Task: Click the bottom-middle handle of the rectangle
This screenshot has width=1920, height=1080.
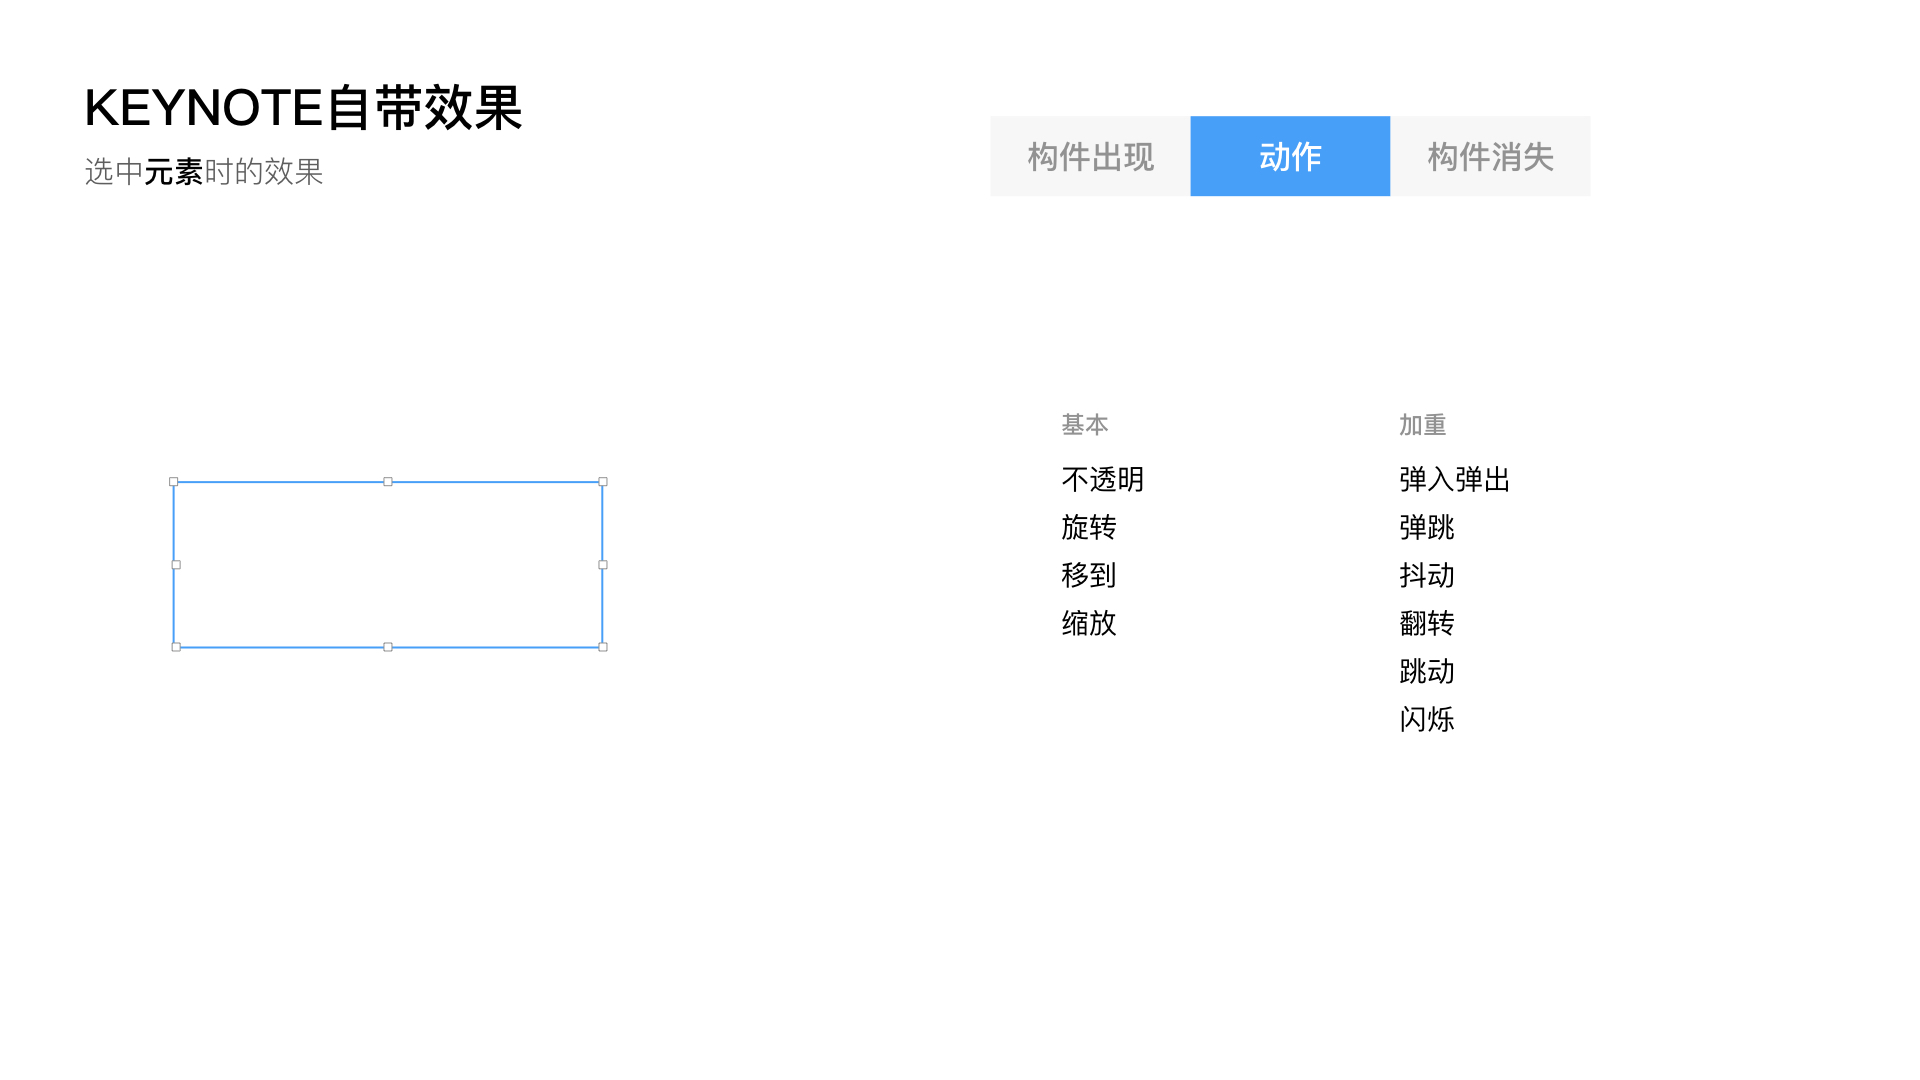Action: click(388, 647)
